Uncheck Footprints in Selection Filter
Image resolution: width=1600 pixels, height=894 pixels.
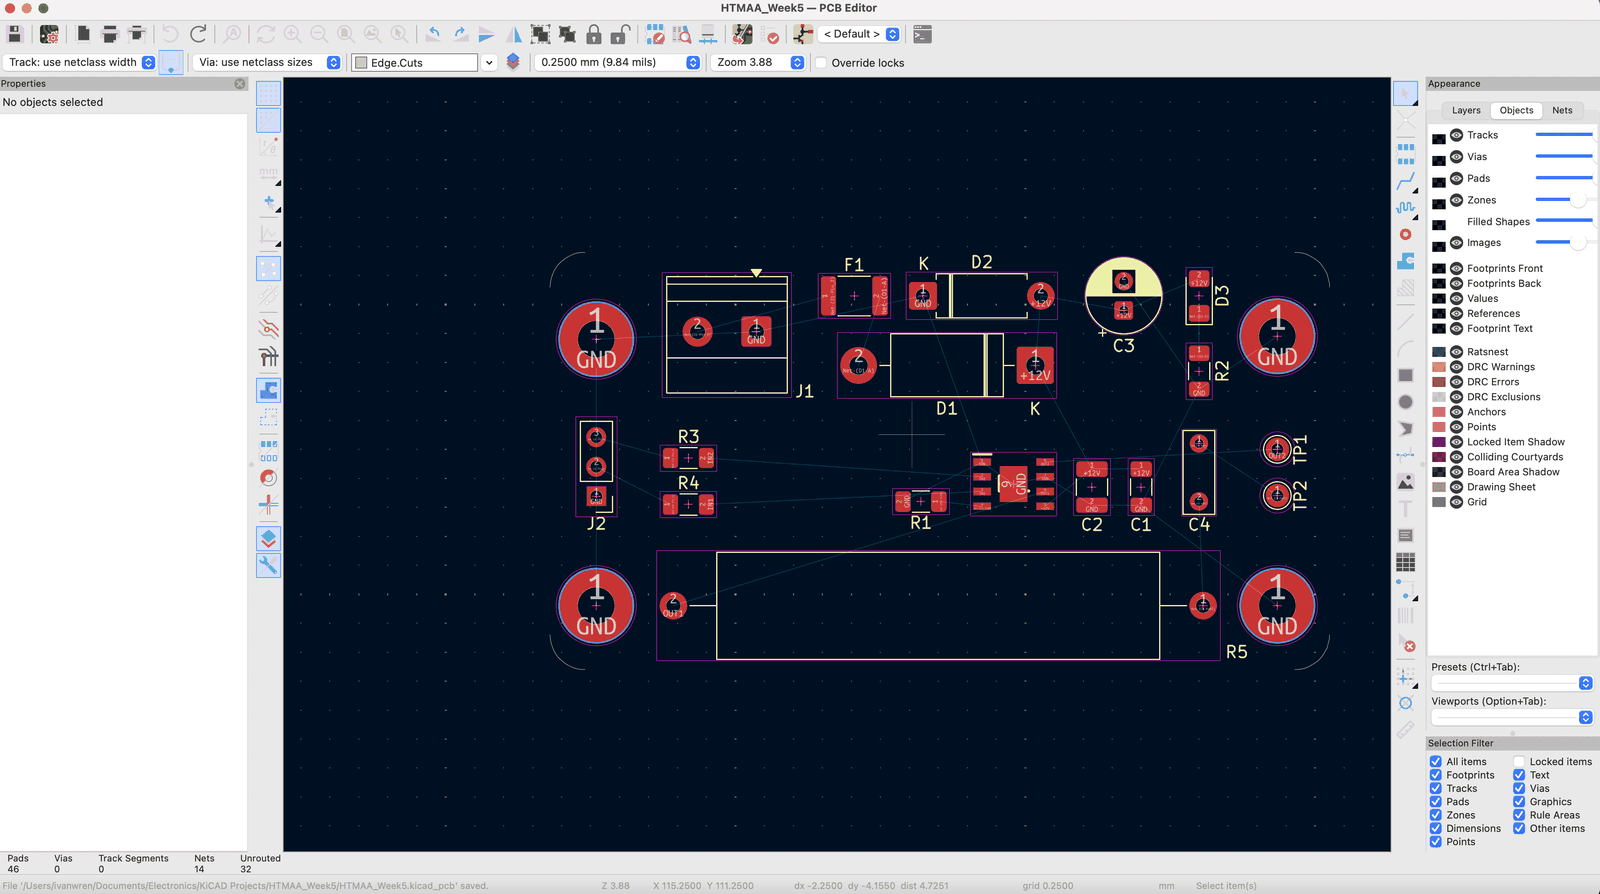click(1436, 775)
